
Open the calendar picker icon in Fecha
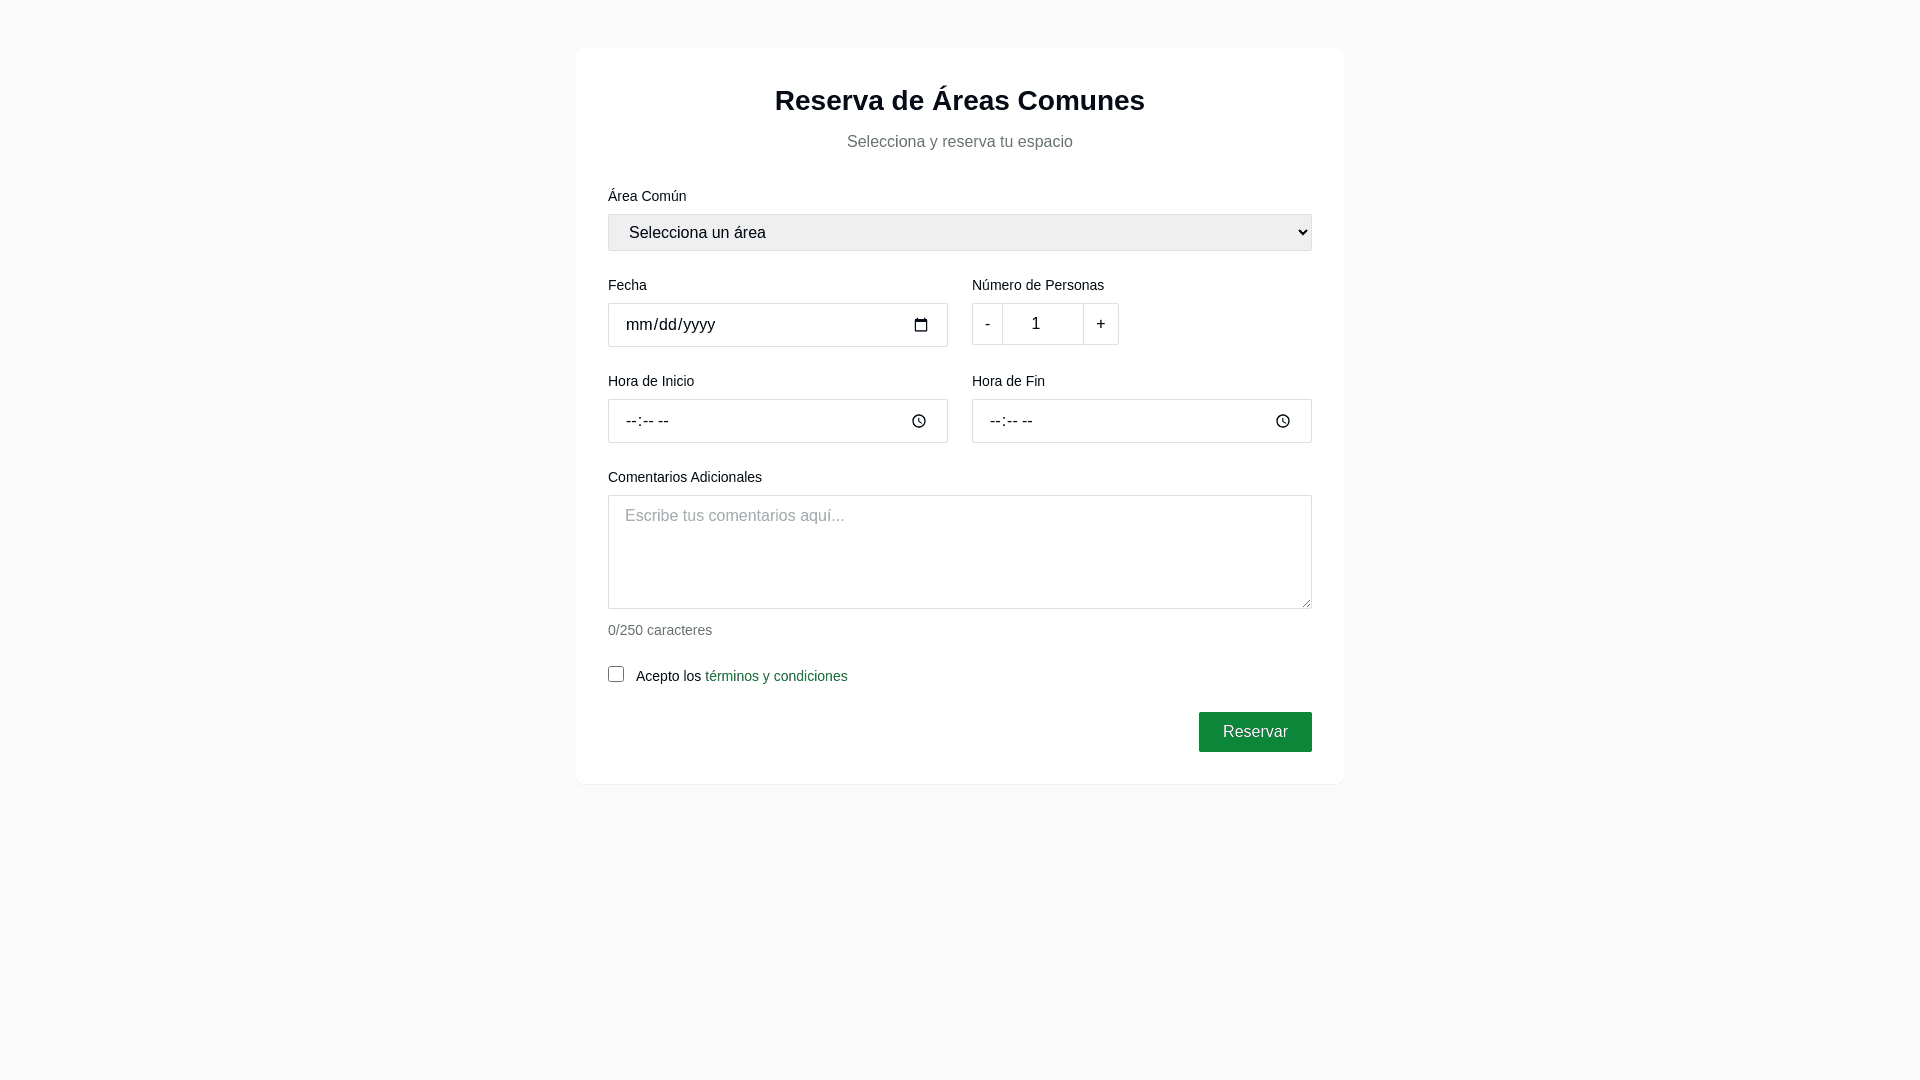coord(921,325)
